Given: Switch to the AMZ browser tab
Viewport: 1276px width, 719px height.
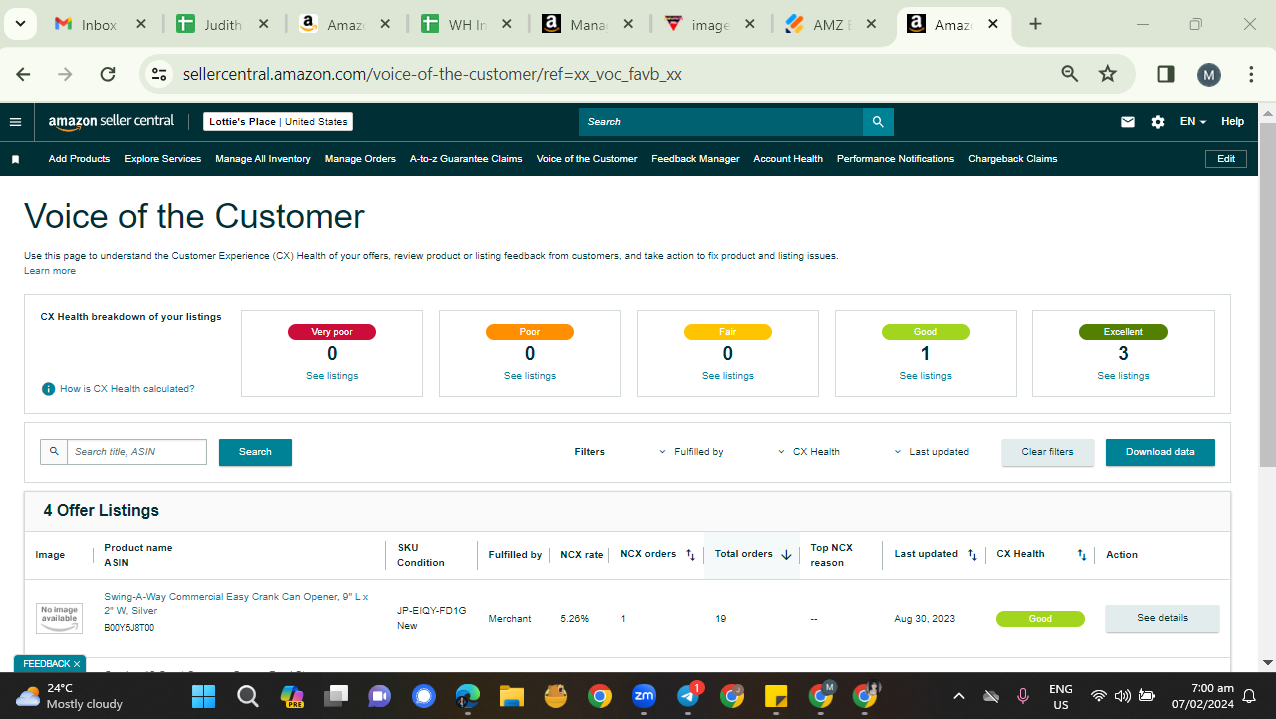Looking at the screenshot, I should click(830, 24).
